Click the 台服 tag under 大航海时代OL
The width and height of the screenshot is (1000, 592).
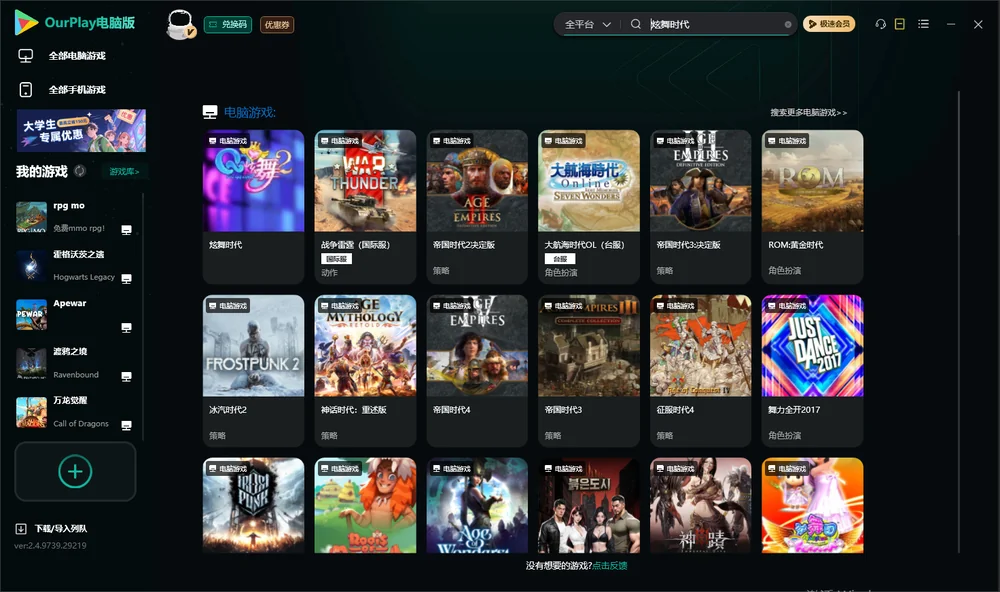point(560,259)
